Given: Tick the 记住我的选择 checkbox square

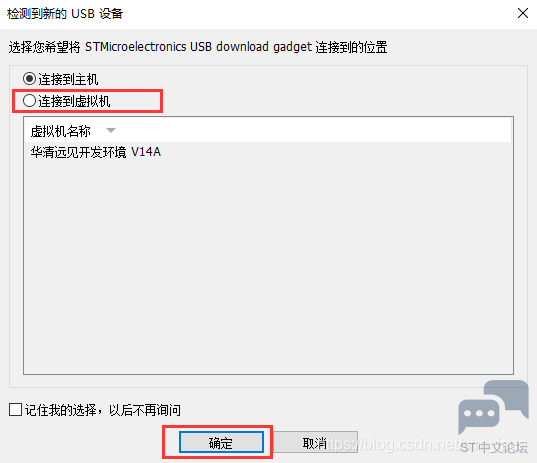Looking at the screenshot, I should 15,410.
